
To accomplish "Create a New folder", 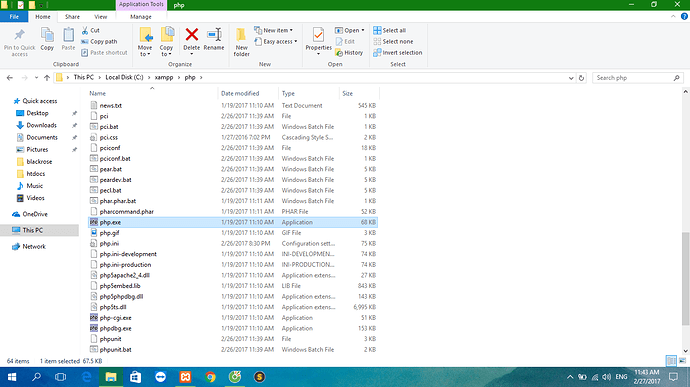I will pyautogui.click(x=241, y=42).
